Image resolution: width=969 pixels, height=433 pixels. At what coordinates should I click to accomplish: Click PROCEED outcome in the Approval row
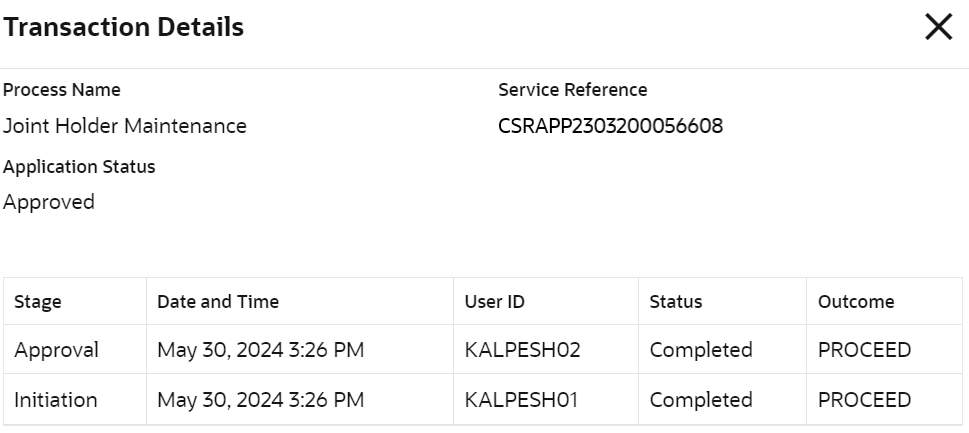[865, 350]
